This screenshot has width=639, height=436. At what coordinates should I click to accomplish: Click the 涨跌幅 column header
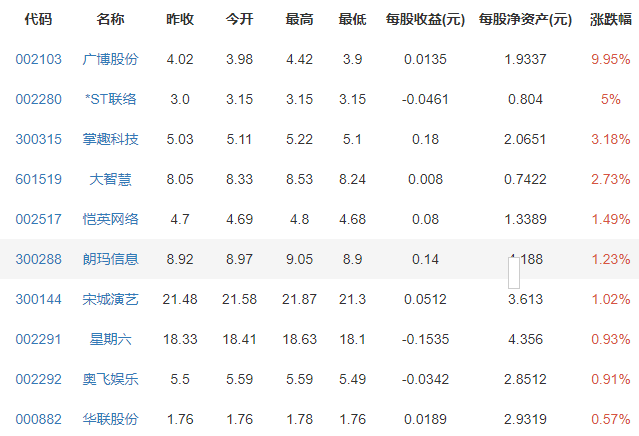(x=611, y=19)
